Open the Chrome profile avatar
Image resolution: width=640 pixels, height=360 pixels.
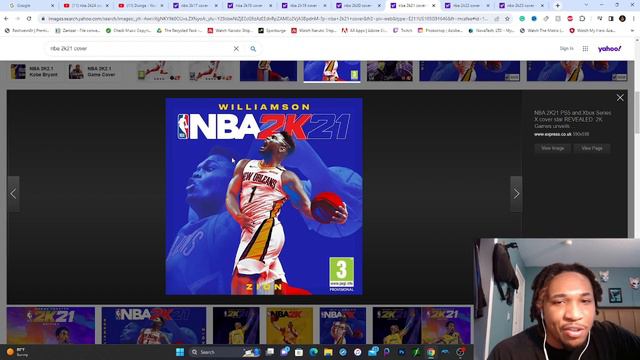[x=622, y=19]
